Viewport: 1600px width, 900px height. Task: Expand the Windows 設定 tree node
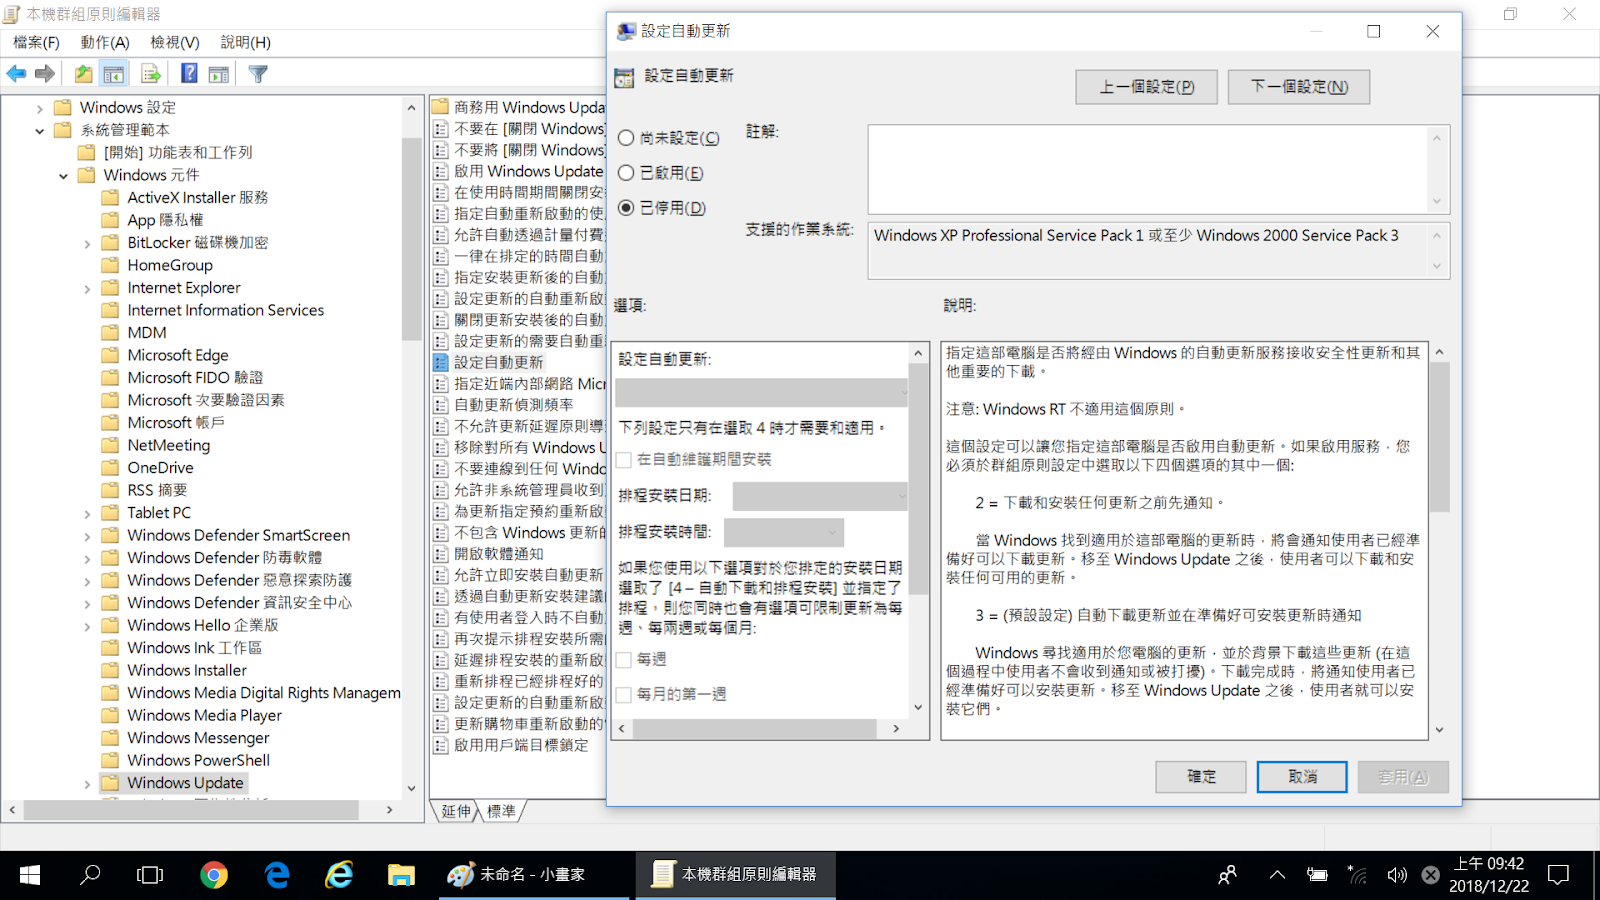pos(40,108)
